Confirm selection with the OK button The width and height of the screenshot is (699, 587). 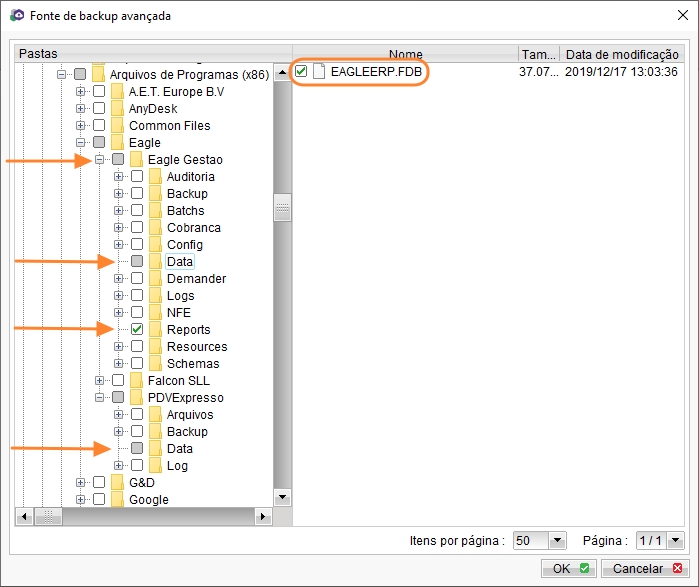coord(569,568)
